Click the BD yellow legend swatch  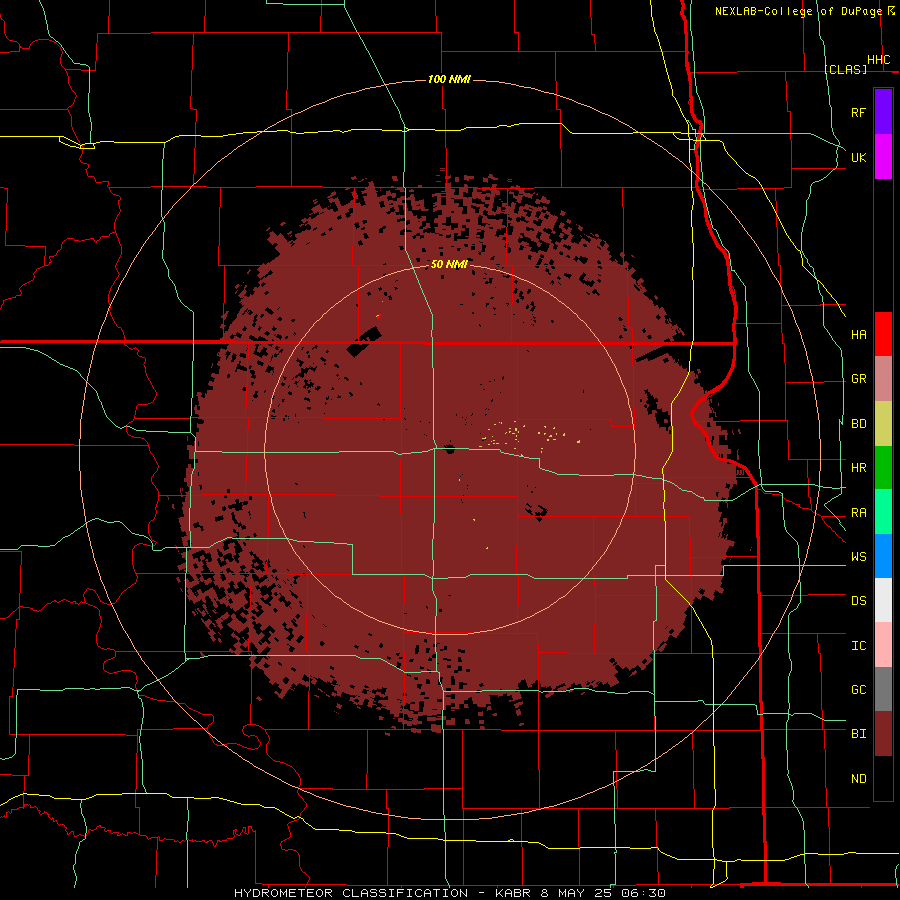tap(883, 424)
